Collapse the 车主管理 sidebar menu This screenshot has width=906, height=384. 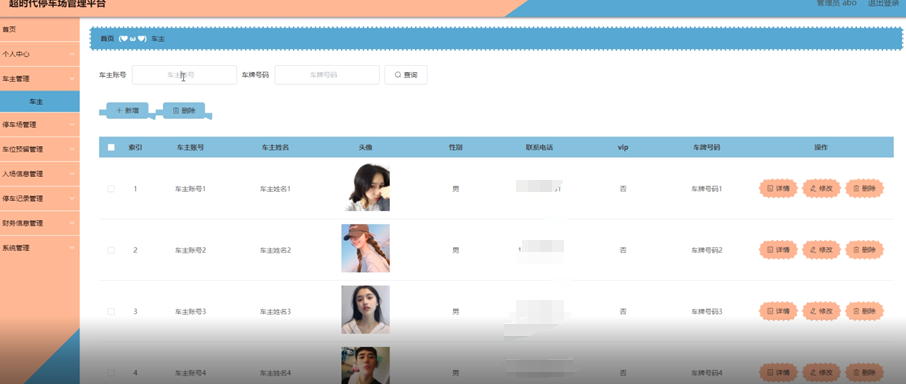(x=39, y=79)
